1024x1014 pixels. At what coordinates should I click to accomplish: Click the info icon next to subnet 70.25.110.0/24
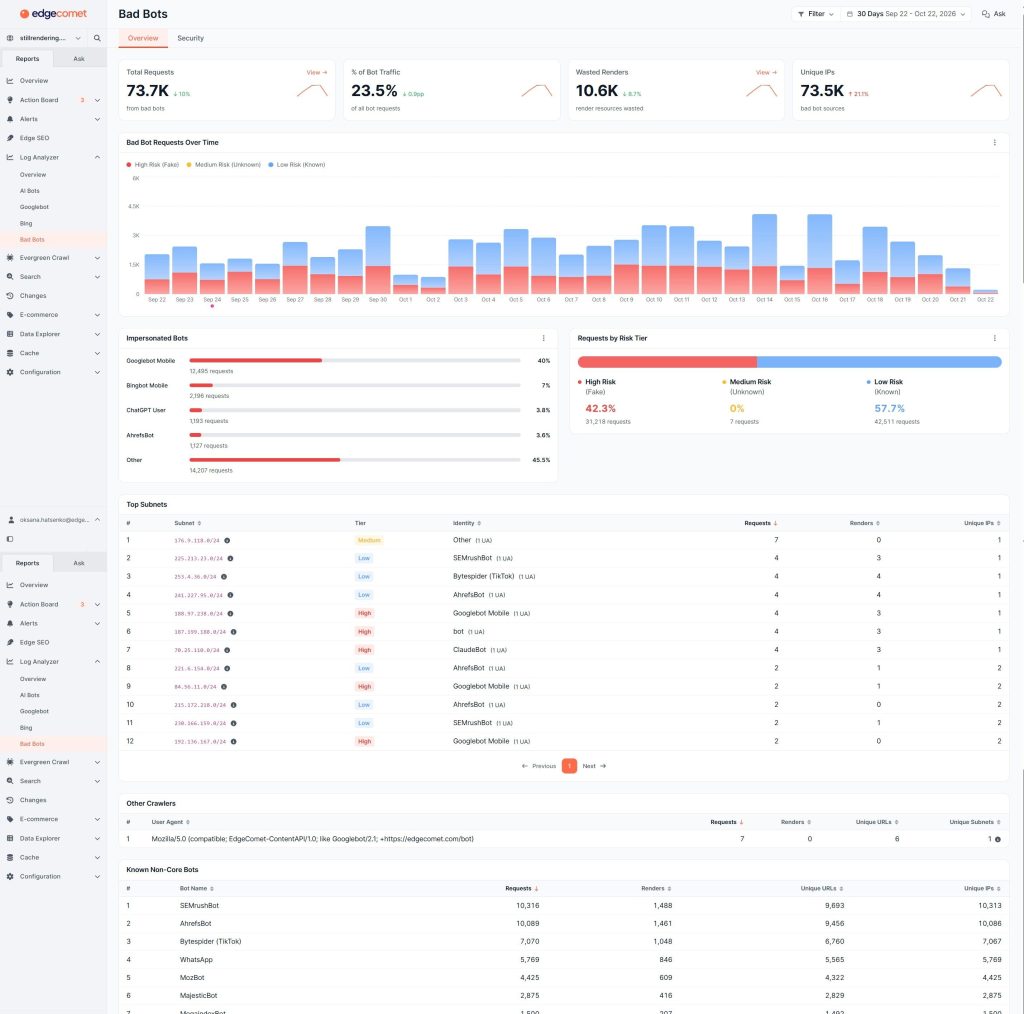click(x=227, y=650)
